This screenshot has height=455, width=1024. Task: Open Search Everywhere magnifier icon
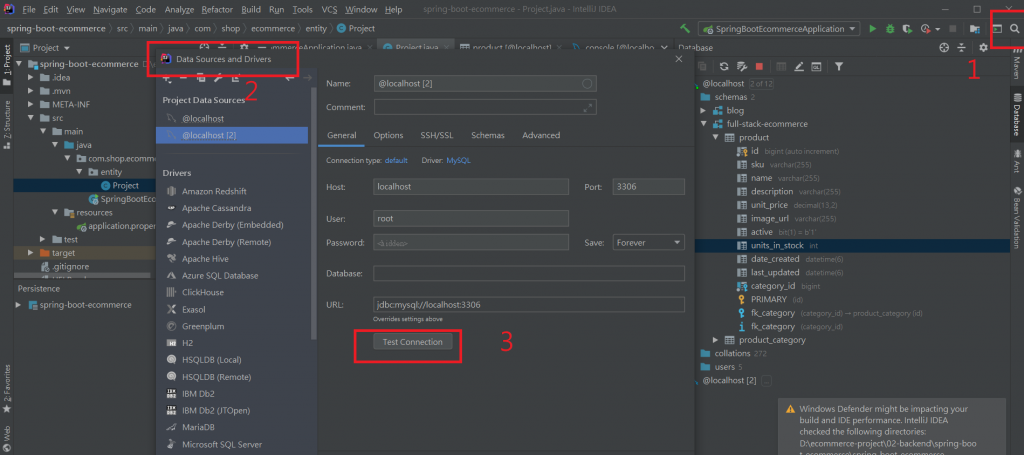click(x=1014, y=29)
